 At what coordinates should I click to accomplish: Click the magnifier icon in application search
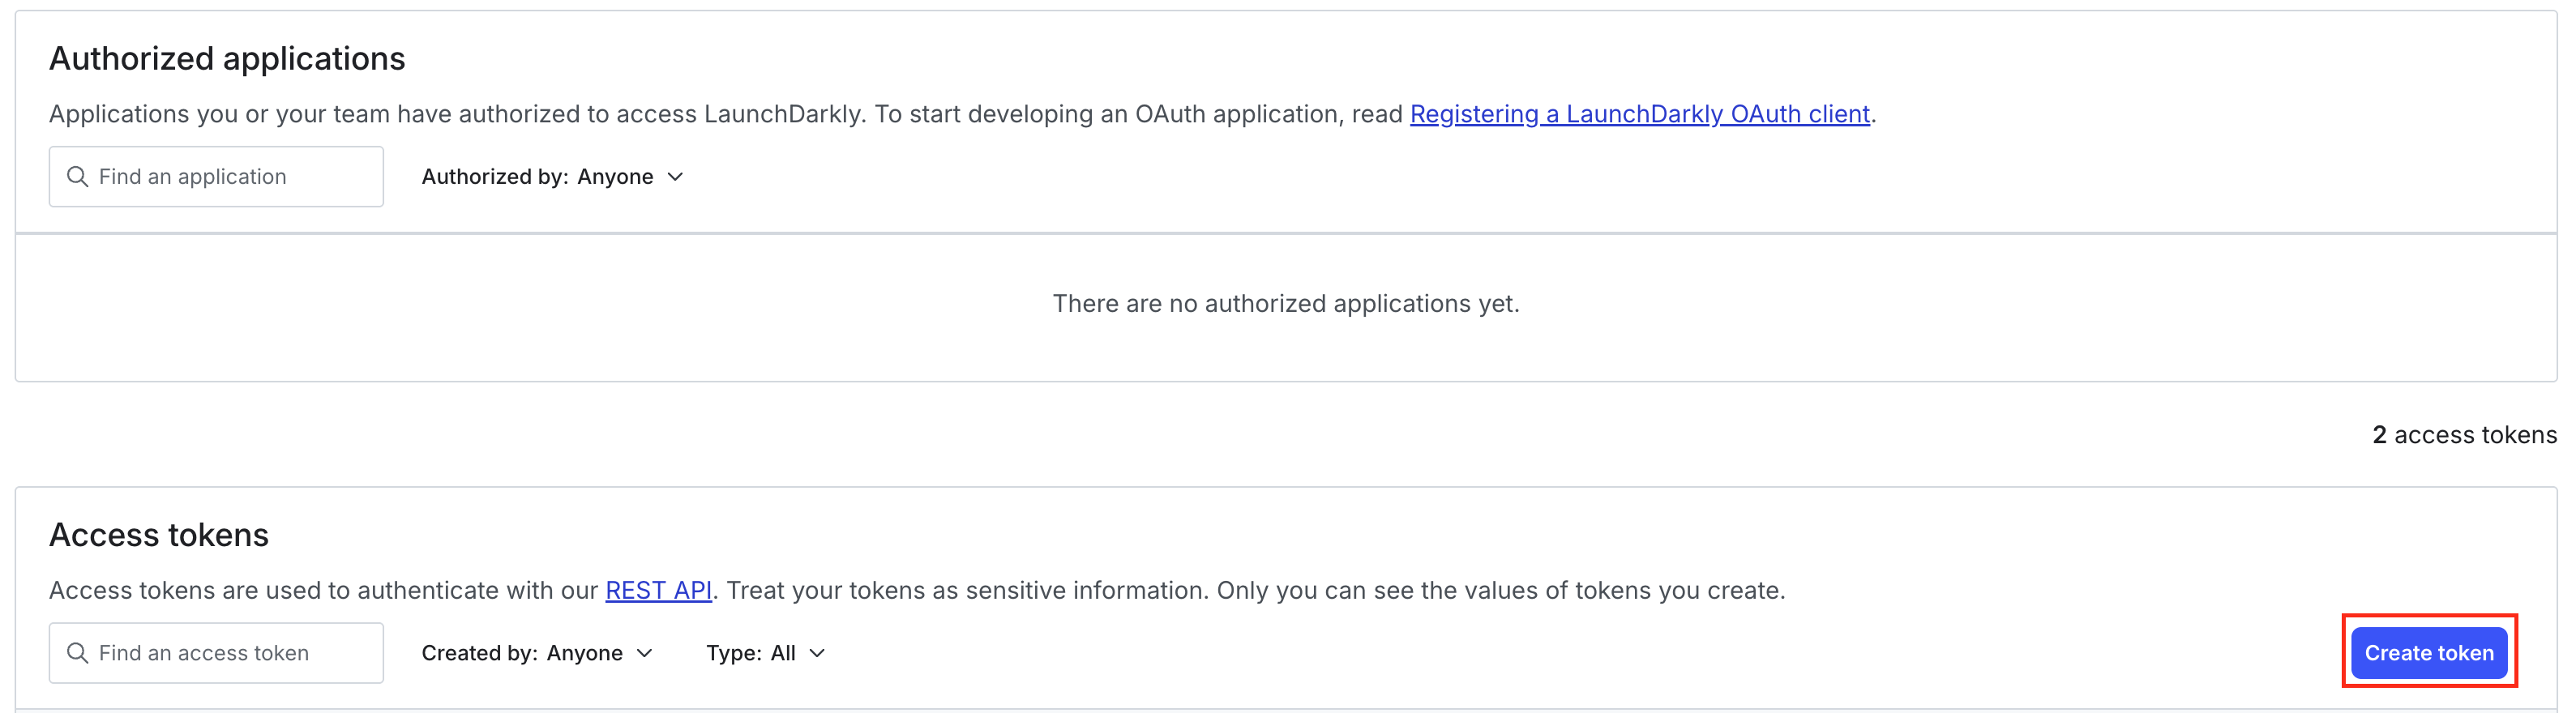[x=77, y=177]
